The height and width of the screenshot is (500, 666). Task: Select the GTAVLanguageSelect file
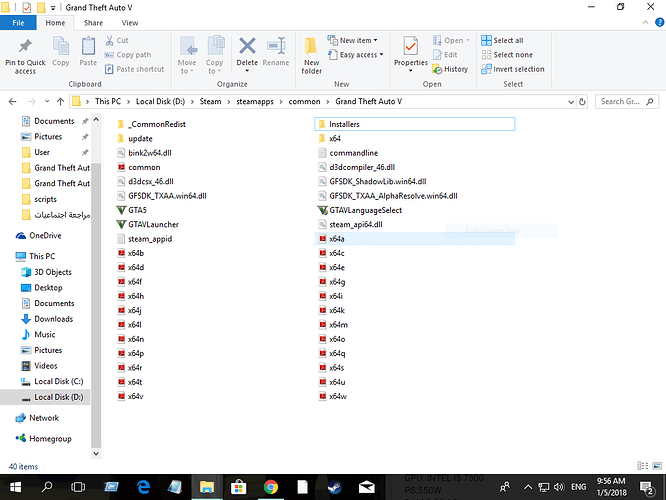pyautogui.click(x=360, y=210)
